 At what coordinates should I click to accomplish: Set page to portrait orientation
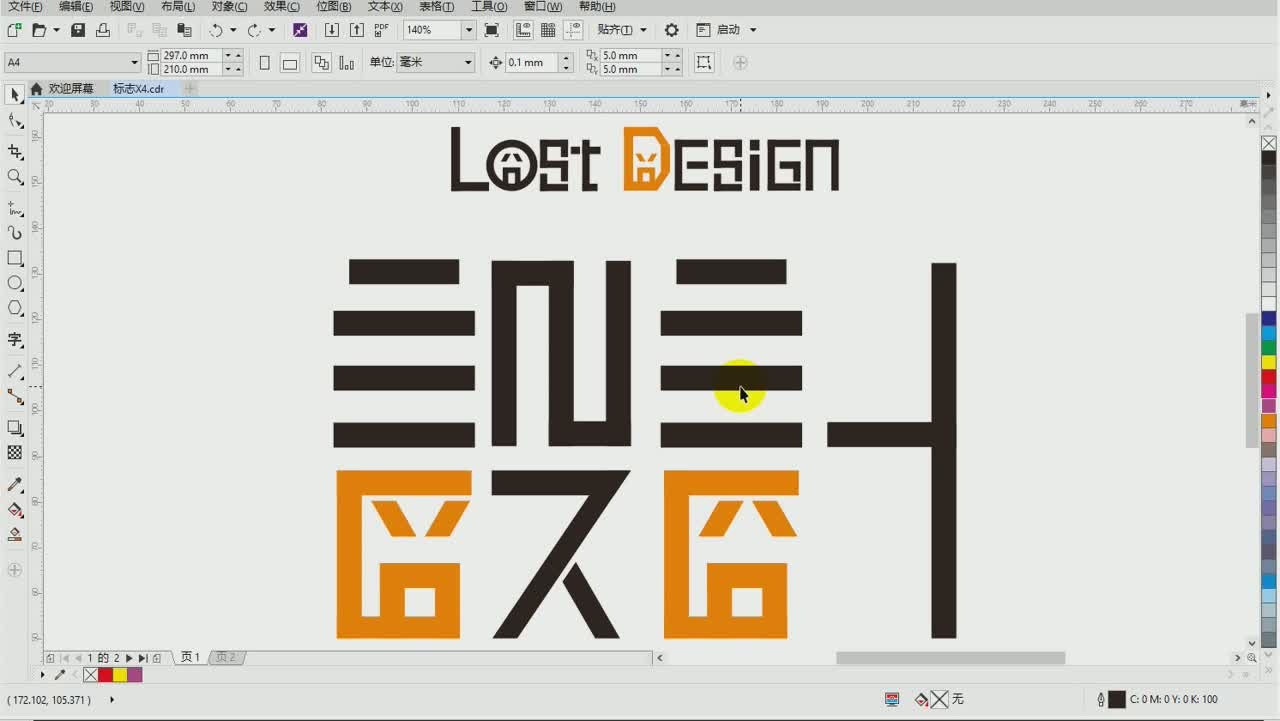(x=264, y=62)
